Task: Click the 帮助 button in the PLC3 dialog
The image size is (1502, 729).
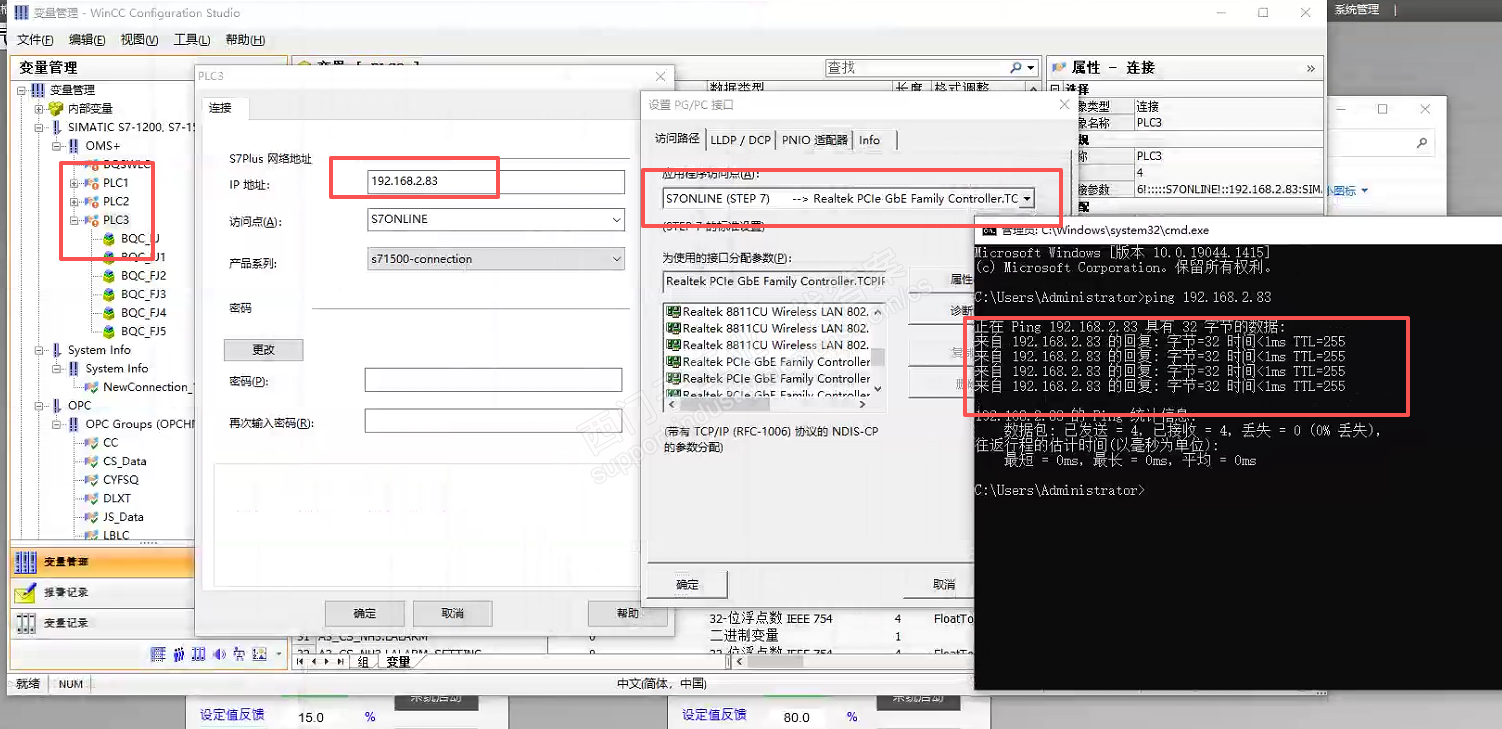Action: [x=627, y=613]
